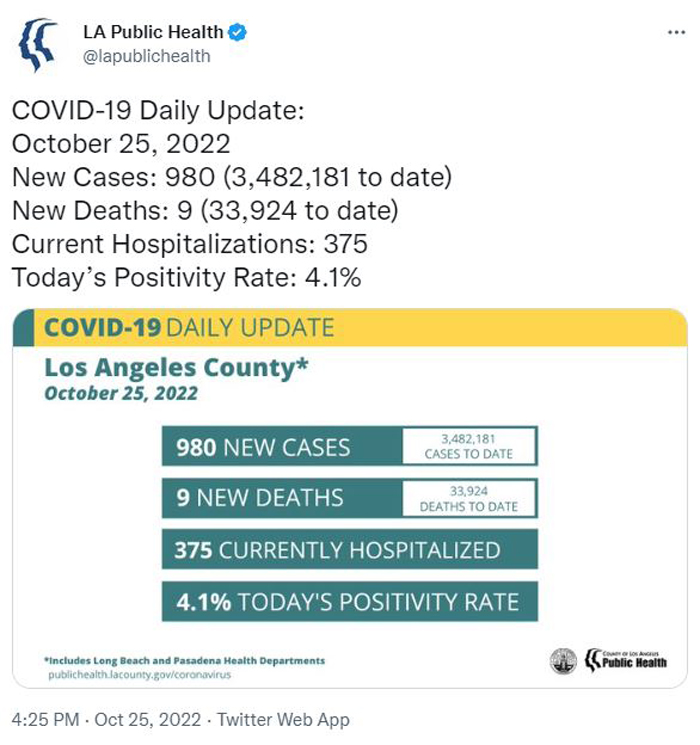Click the blue verified badge
This screenshot has height=745, width=700.
pos(237,32)
